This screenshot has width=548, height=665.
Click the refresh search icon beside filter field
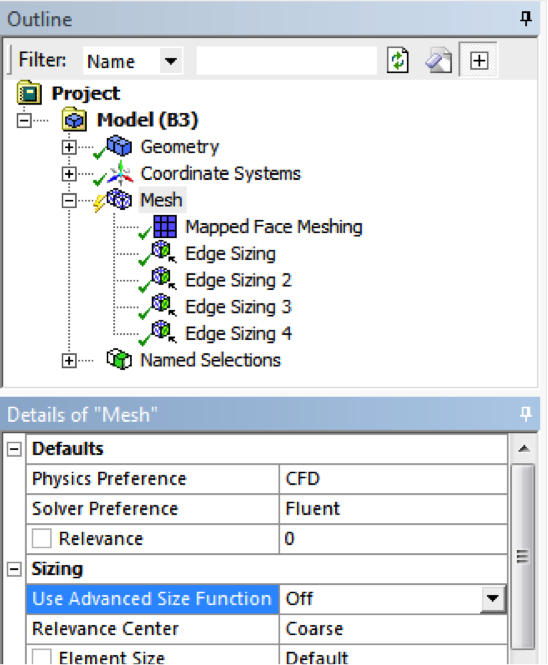pyautogui.click(x=398, y=61)
